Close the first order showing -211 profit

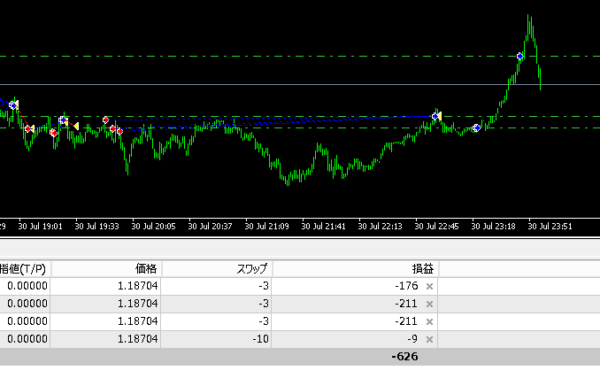coord(429,304)
